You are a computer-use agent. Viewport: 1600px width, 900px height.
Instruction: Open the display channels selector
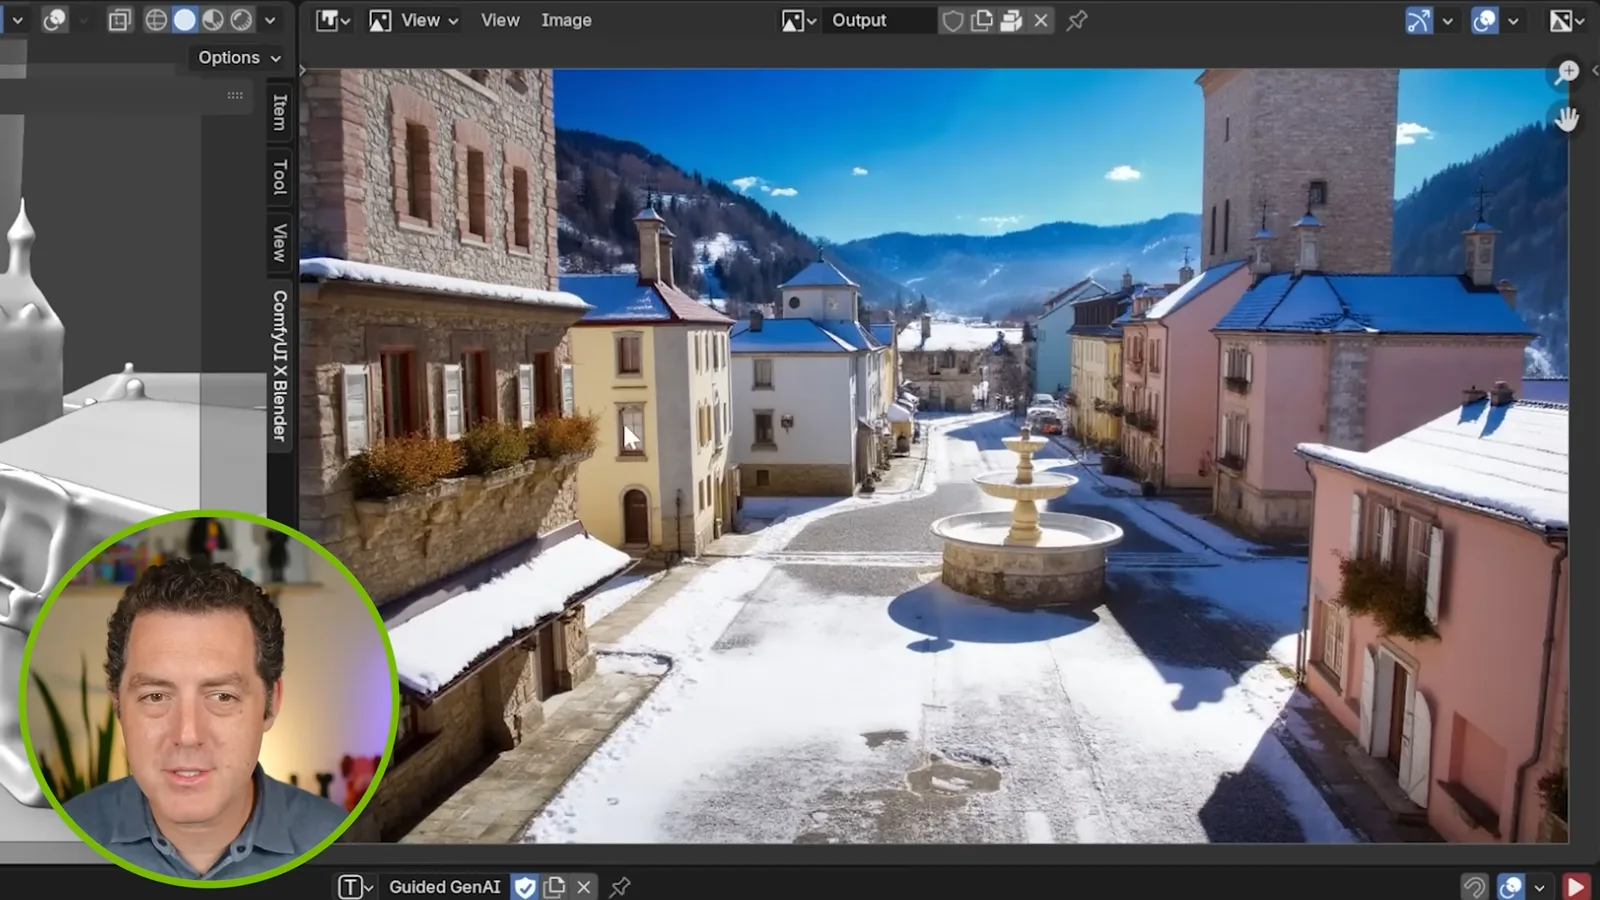tap(1567, 20)
